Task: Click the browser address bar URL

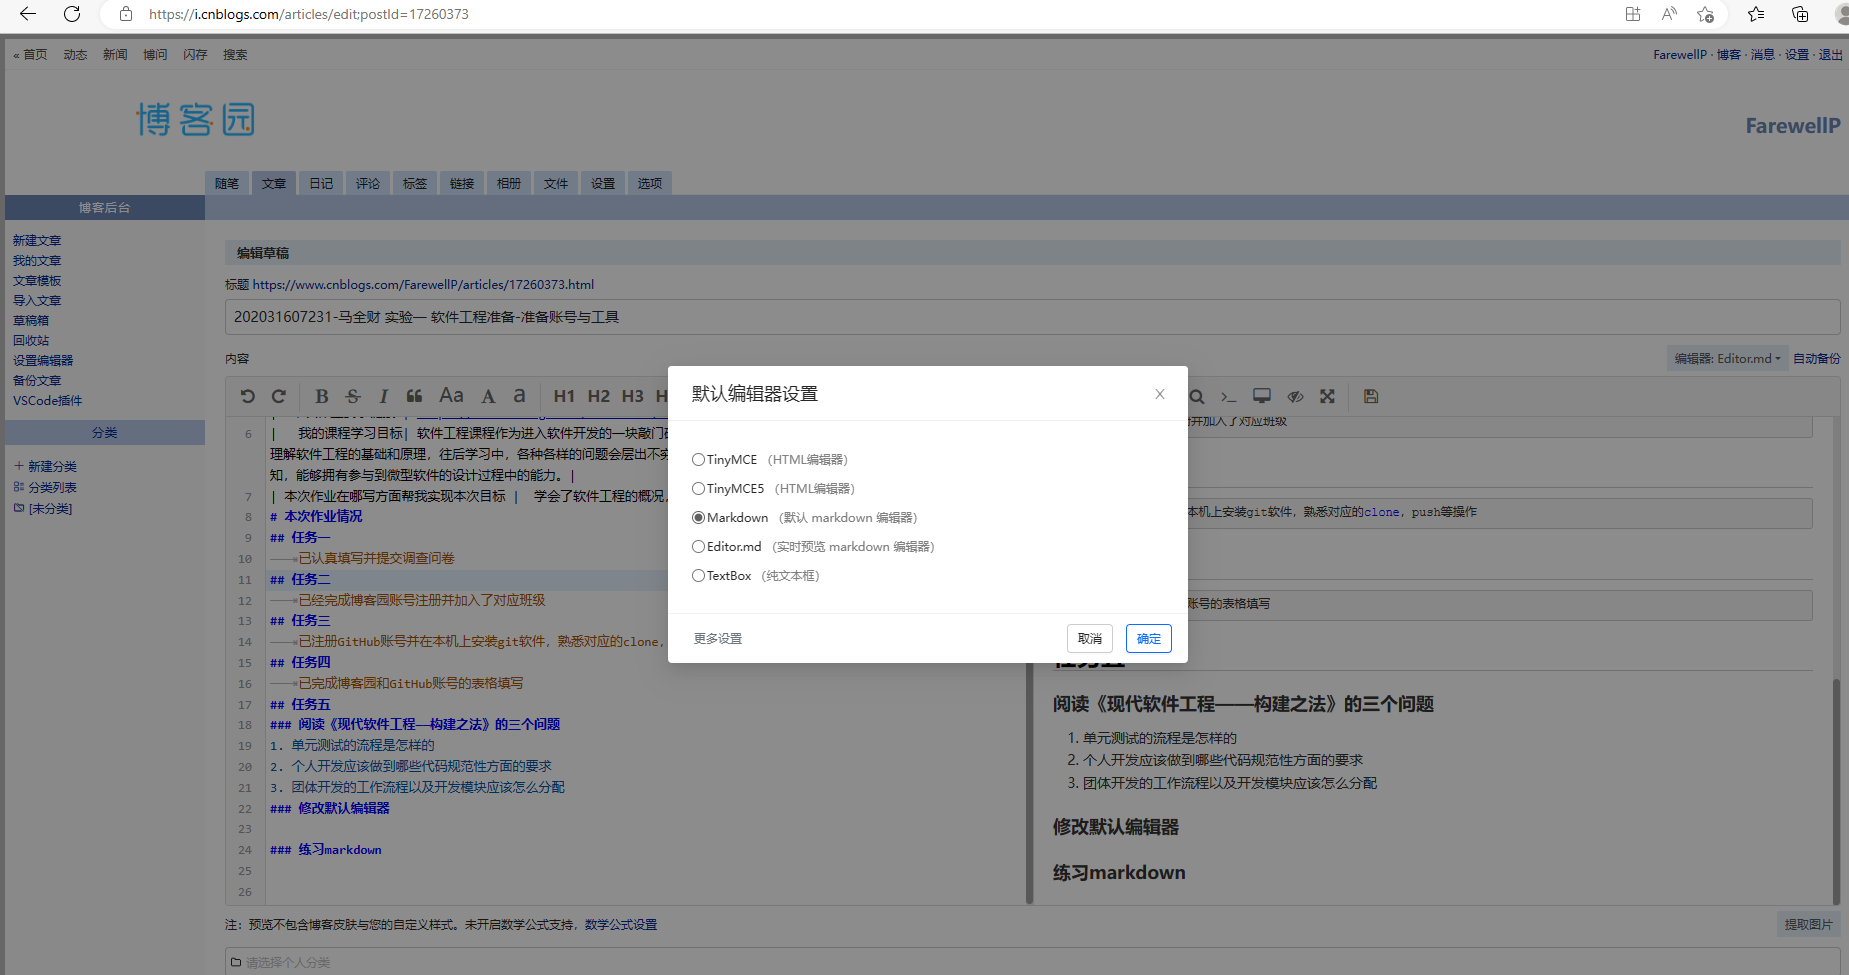Action: tap(309, 14)
